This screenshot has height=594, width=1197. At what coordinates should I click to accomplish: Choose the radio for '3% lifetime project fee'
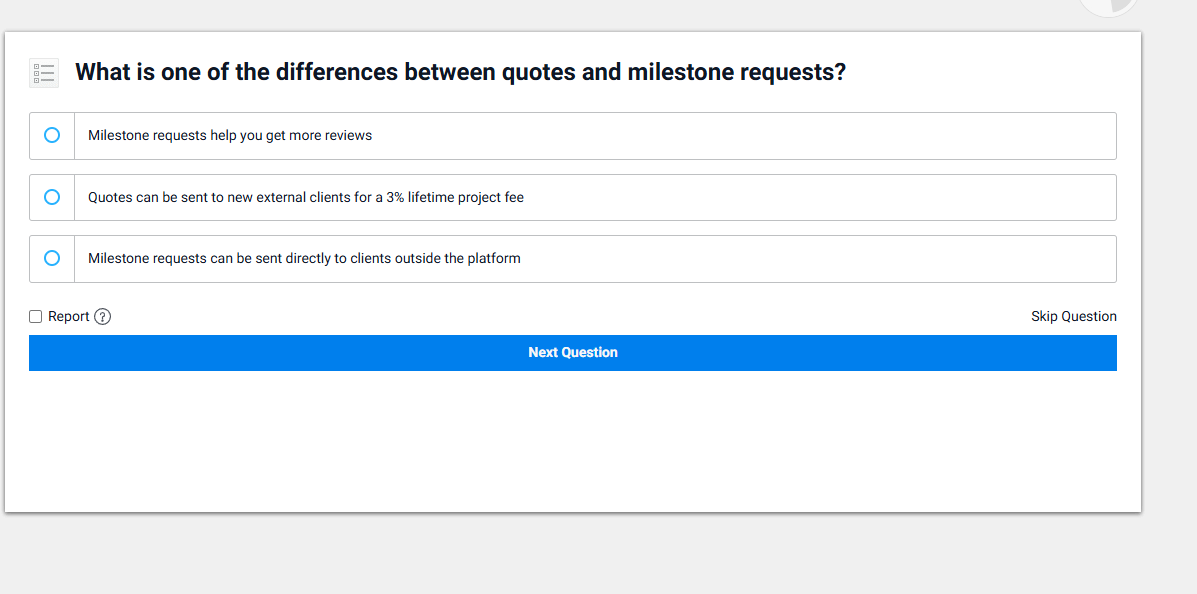pos(52,197)
